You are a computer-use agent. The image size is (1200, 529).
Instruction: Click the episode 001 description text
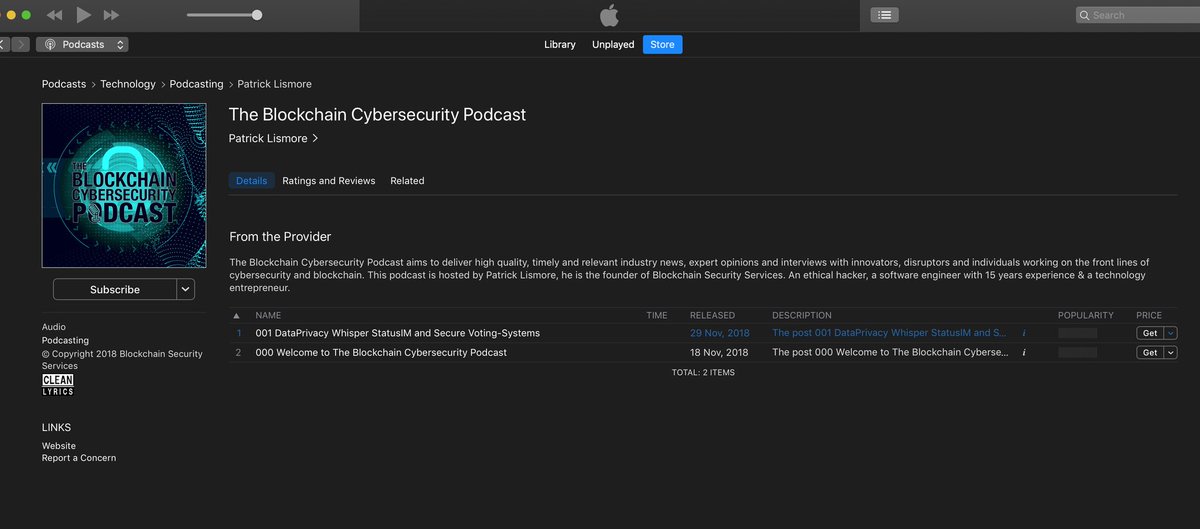(x=889, y=333)
